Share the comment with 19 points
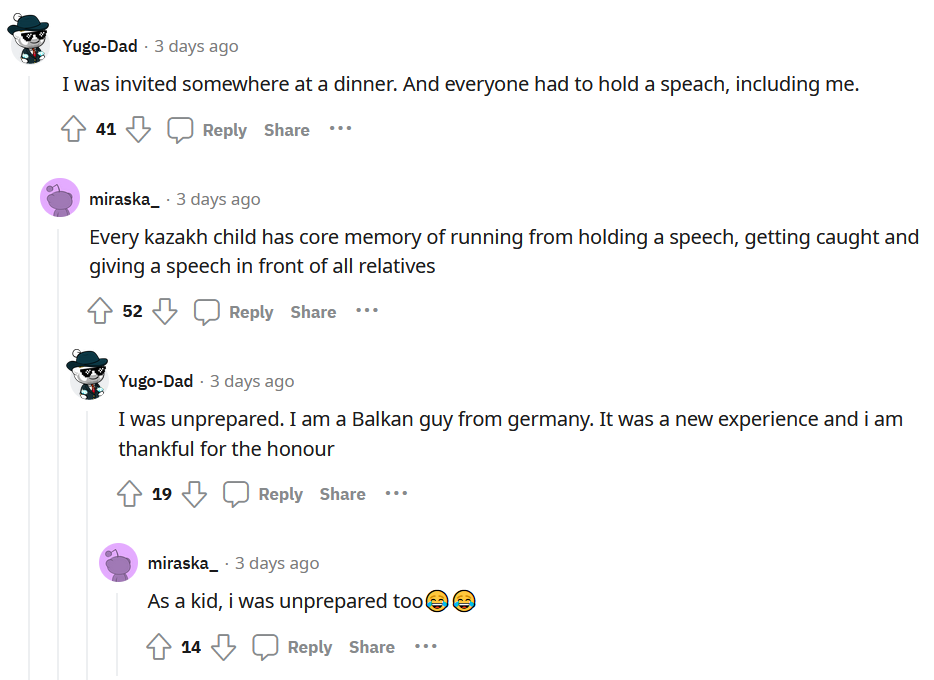 click(342, 494)
